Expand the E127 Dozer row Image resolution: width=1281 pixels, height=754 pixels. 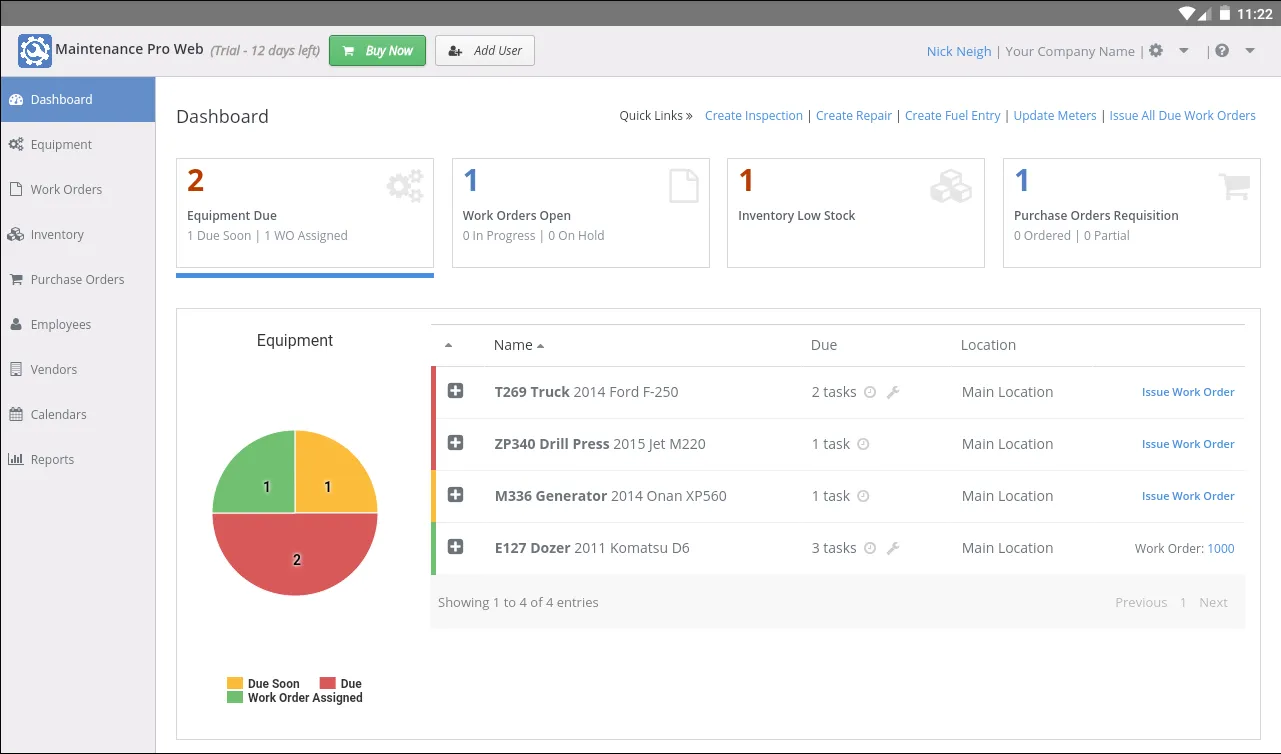(458, 547)
